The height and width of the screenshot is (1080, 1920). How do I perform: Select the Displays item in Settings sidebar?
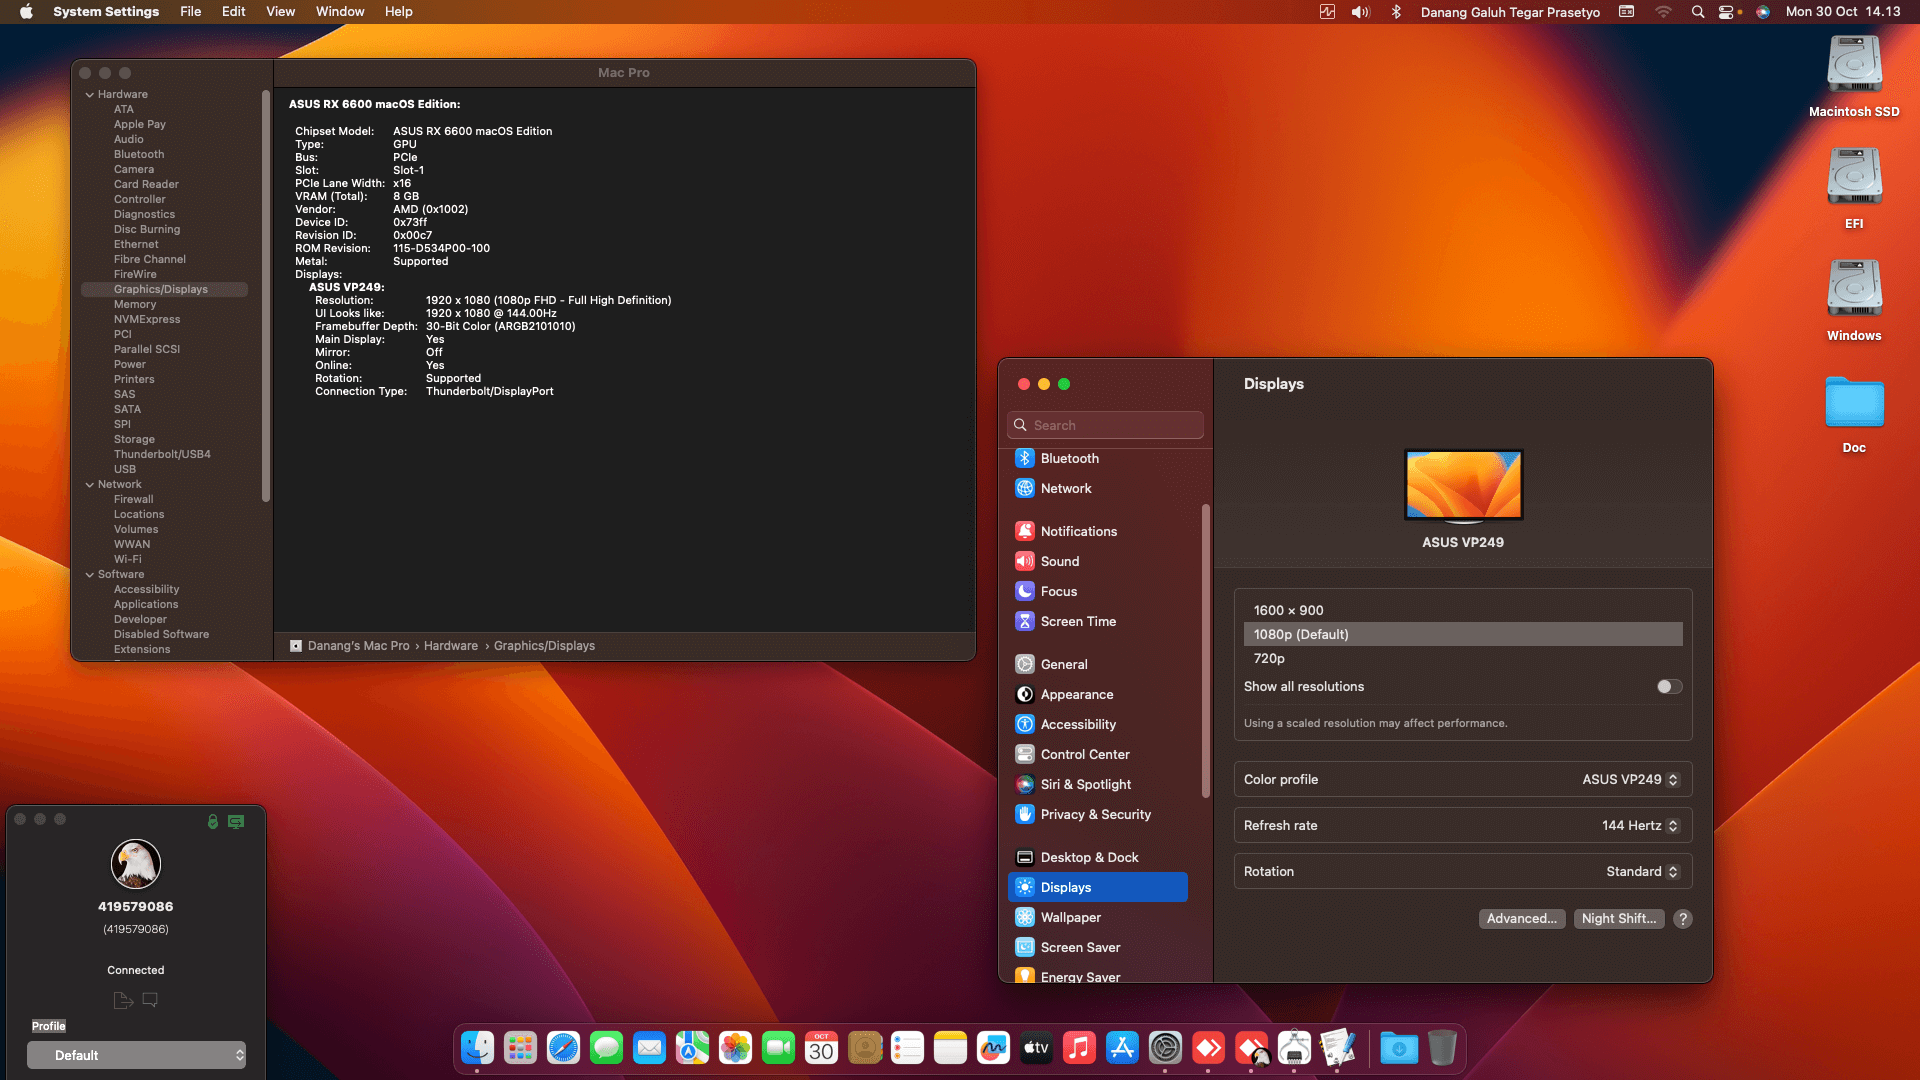tap(1097, 887)
